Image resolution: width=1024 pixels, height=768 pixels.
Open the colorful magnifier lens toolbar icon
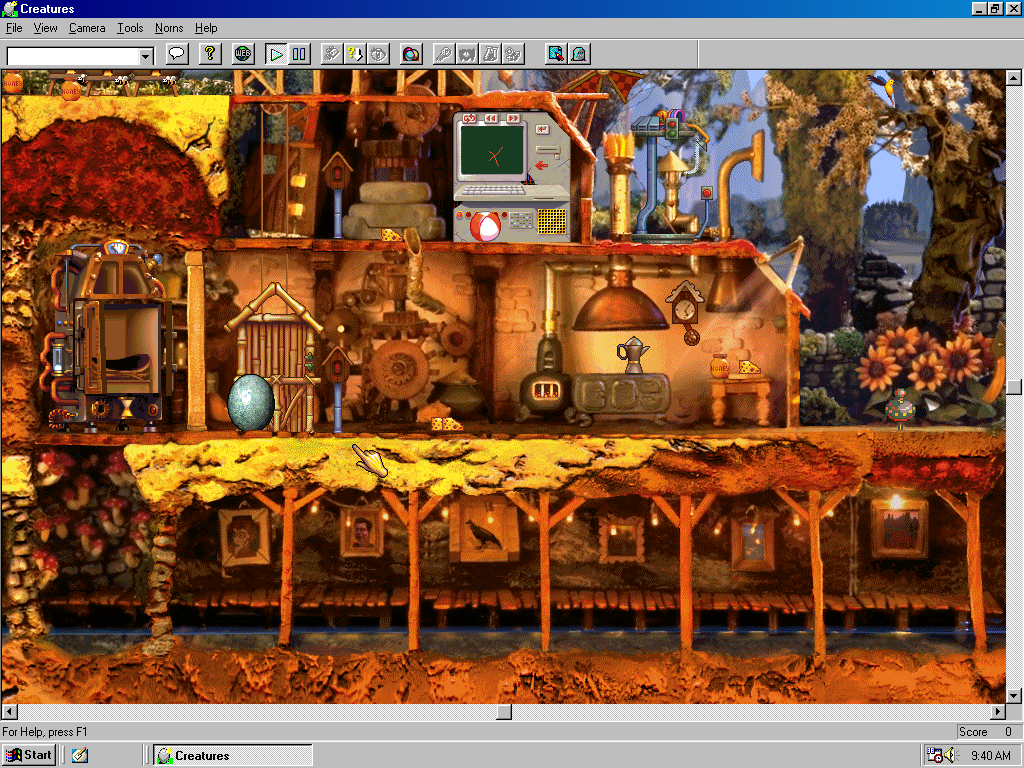pos(411,54)
